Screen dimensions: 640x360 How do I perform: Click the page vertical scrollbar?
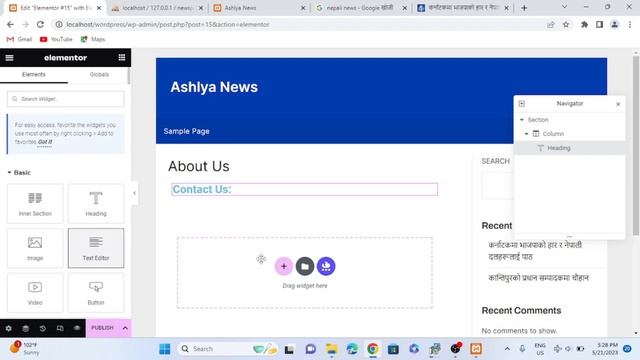point(636,145)
